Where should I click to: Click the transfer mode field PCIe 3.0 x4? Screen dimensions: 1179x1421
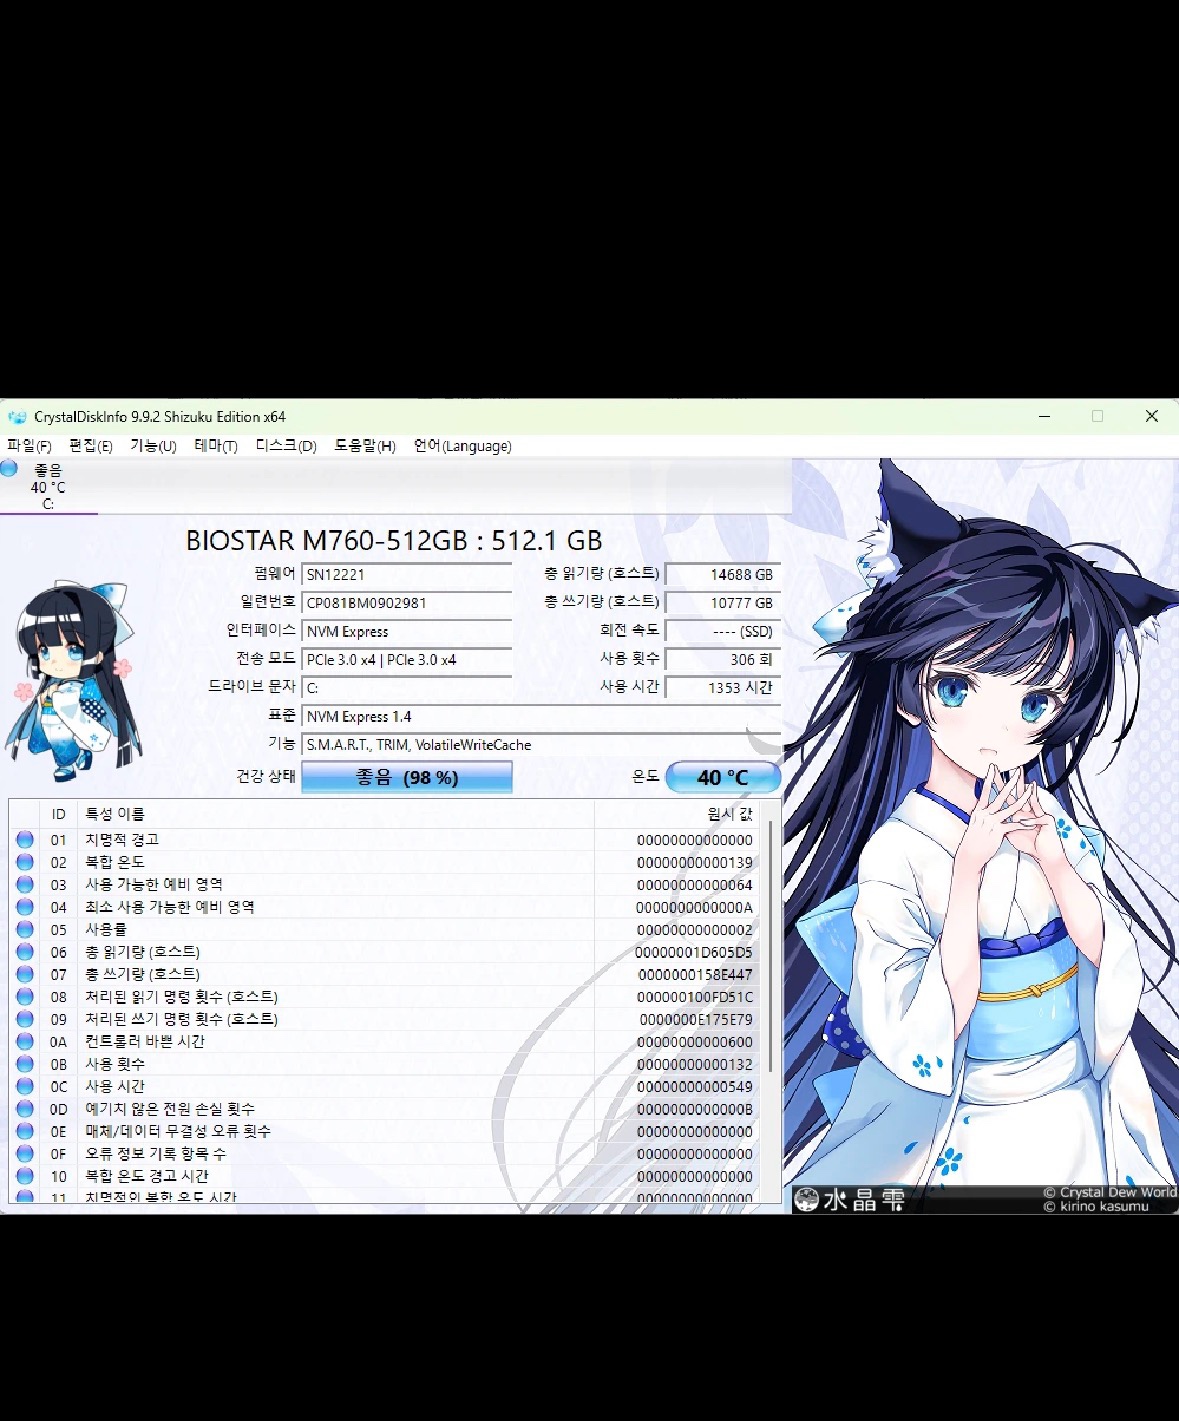(x=407, y=660)
